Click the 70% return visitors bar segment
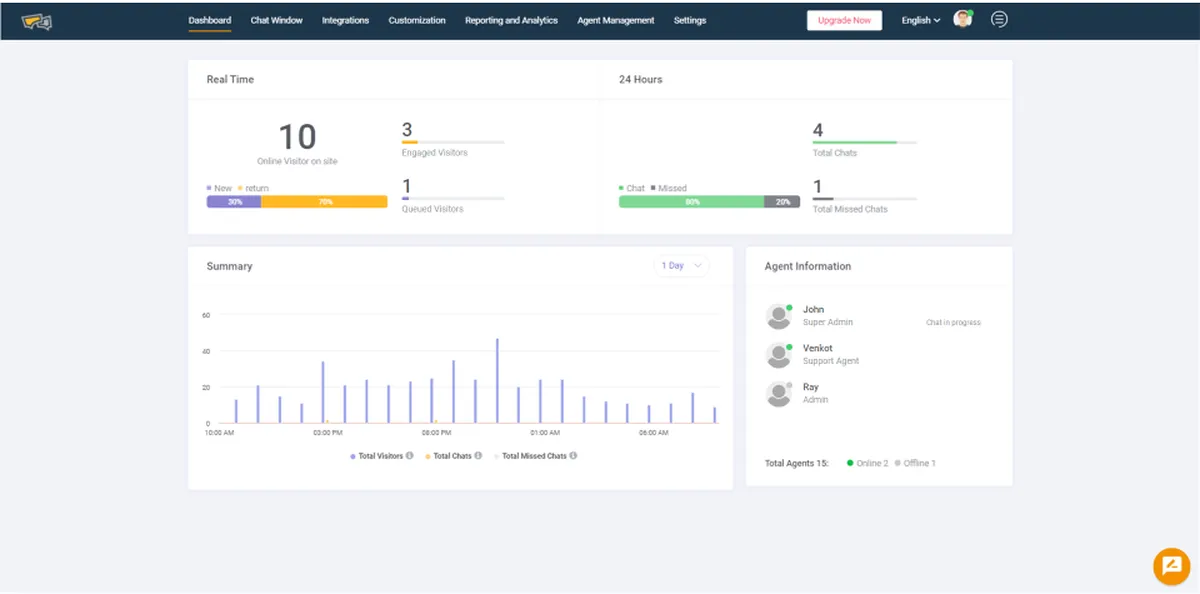The width and height of the screenshot is (1200, 594). tap(324, 202)
